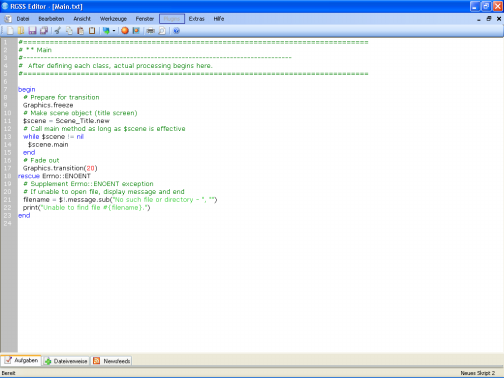Restore the Main.txt document window
Screen dimensions: 504x378
(489, 19)
